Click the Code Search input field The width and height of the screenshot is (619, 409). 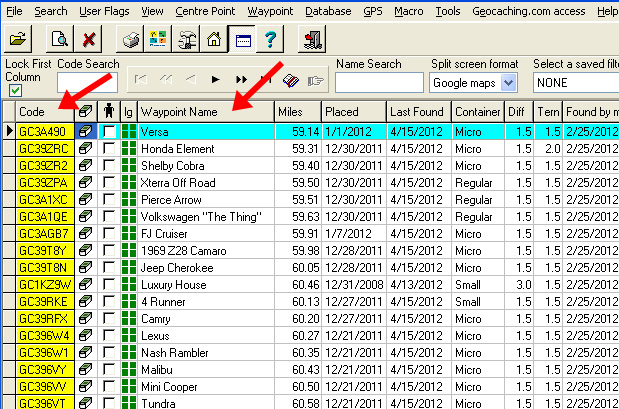point(87,83)
